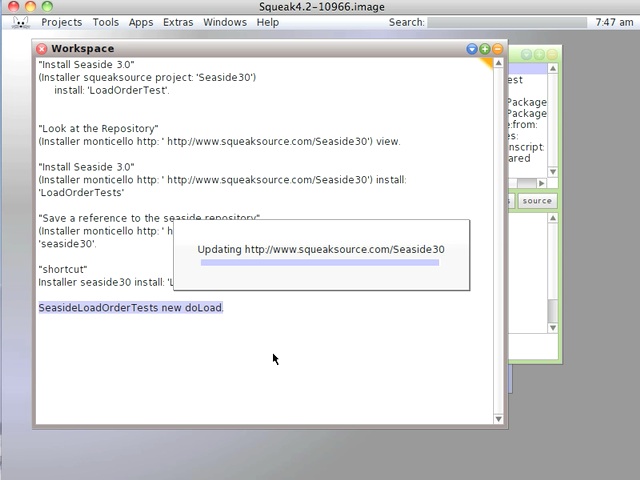Select the 'nscript:' list item in green window
The height and width of the screenshot is (480, 640).
526,147
